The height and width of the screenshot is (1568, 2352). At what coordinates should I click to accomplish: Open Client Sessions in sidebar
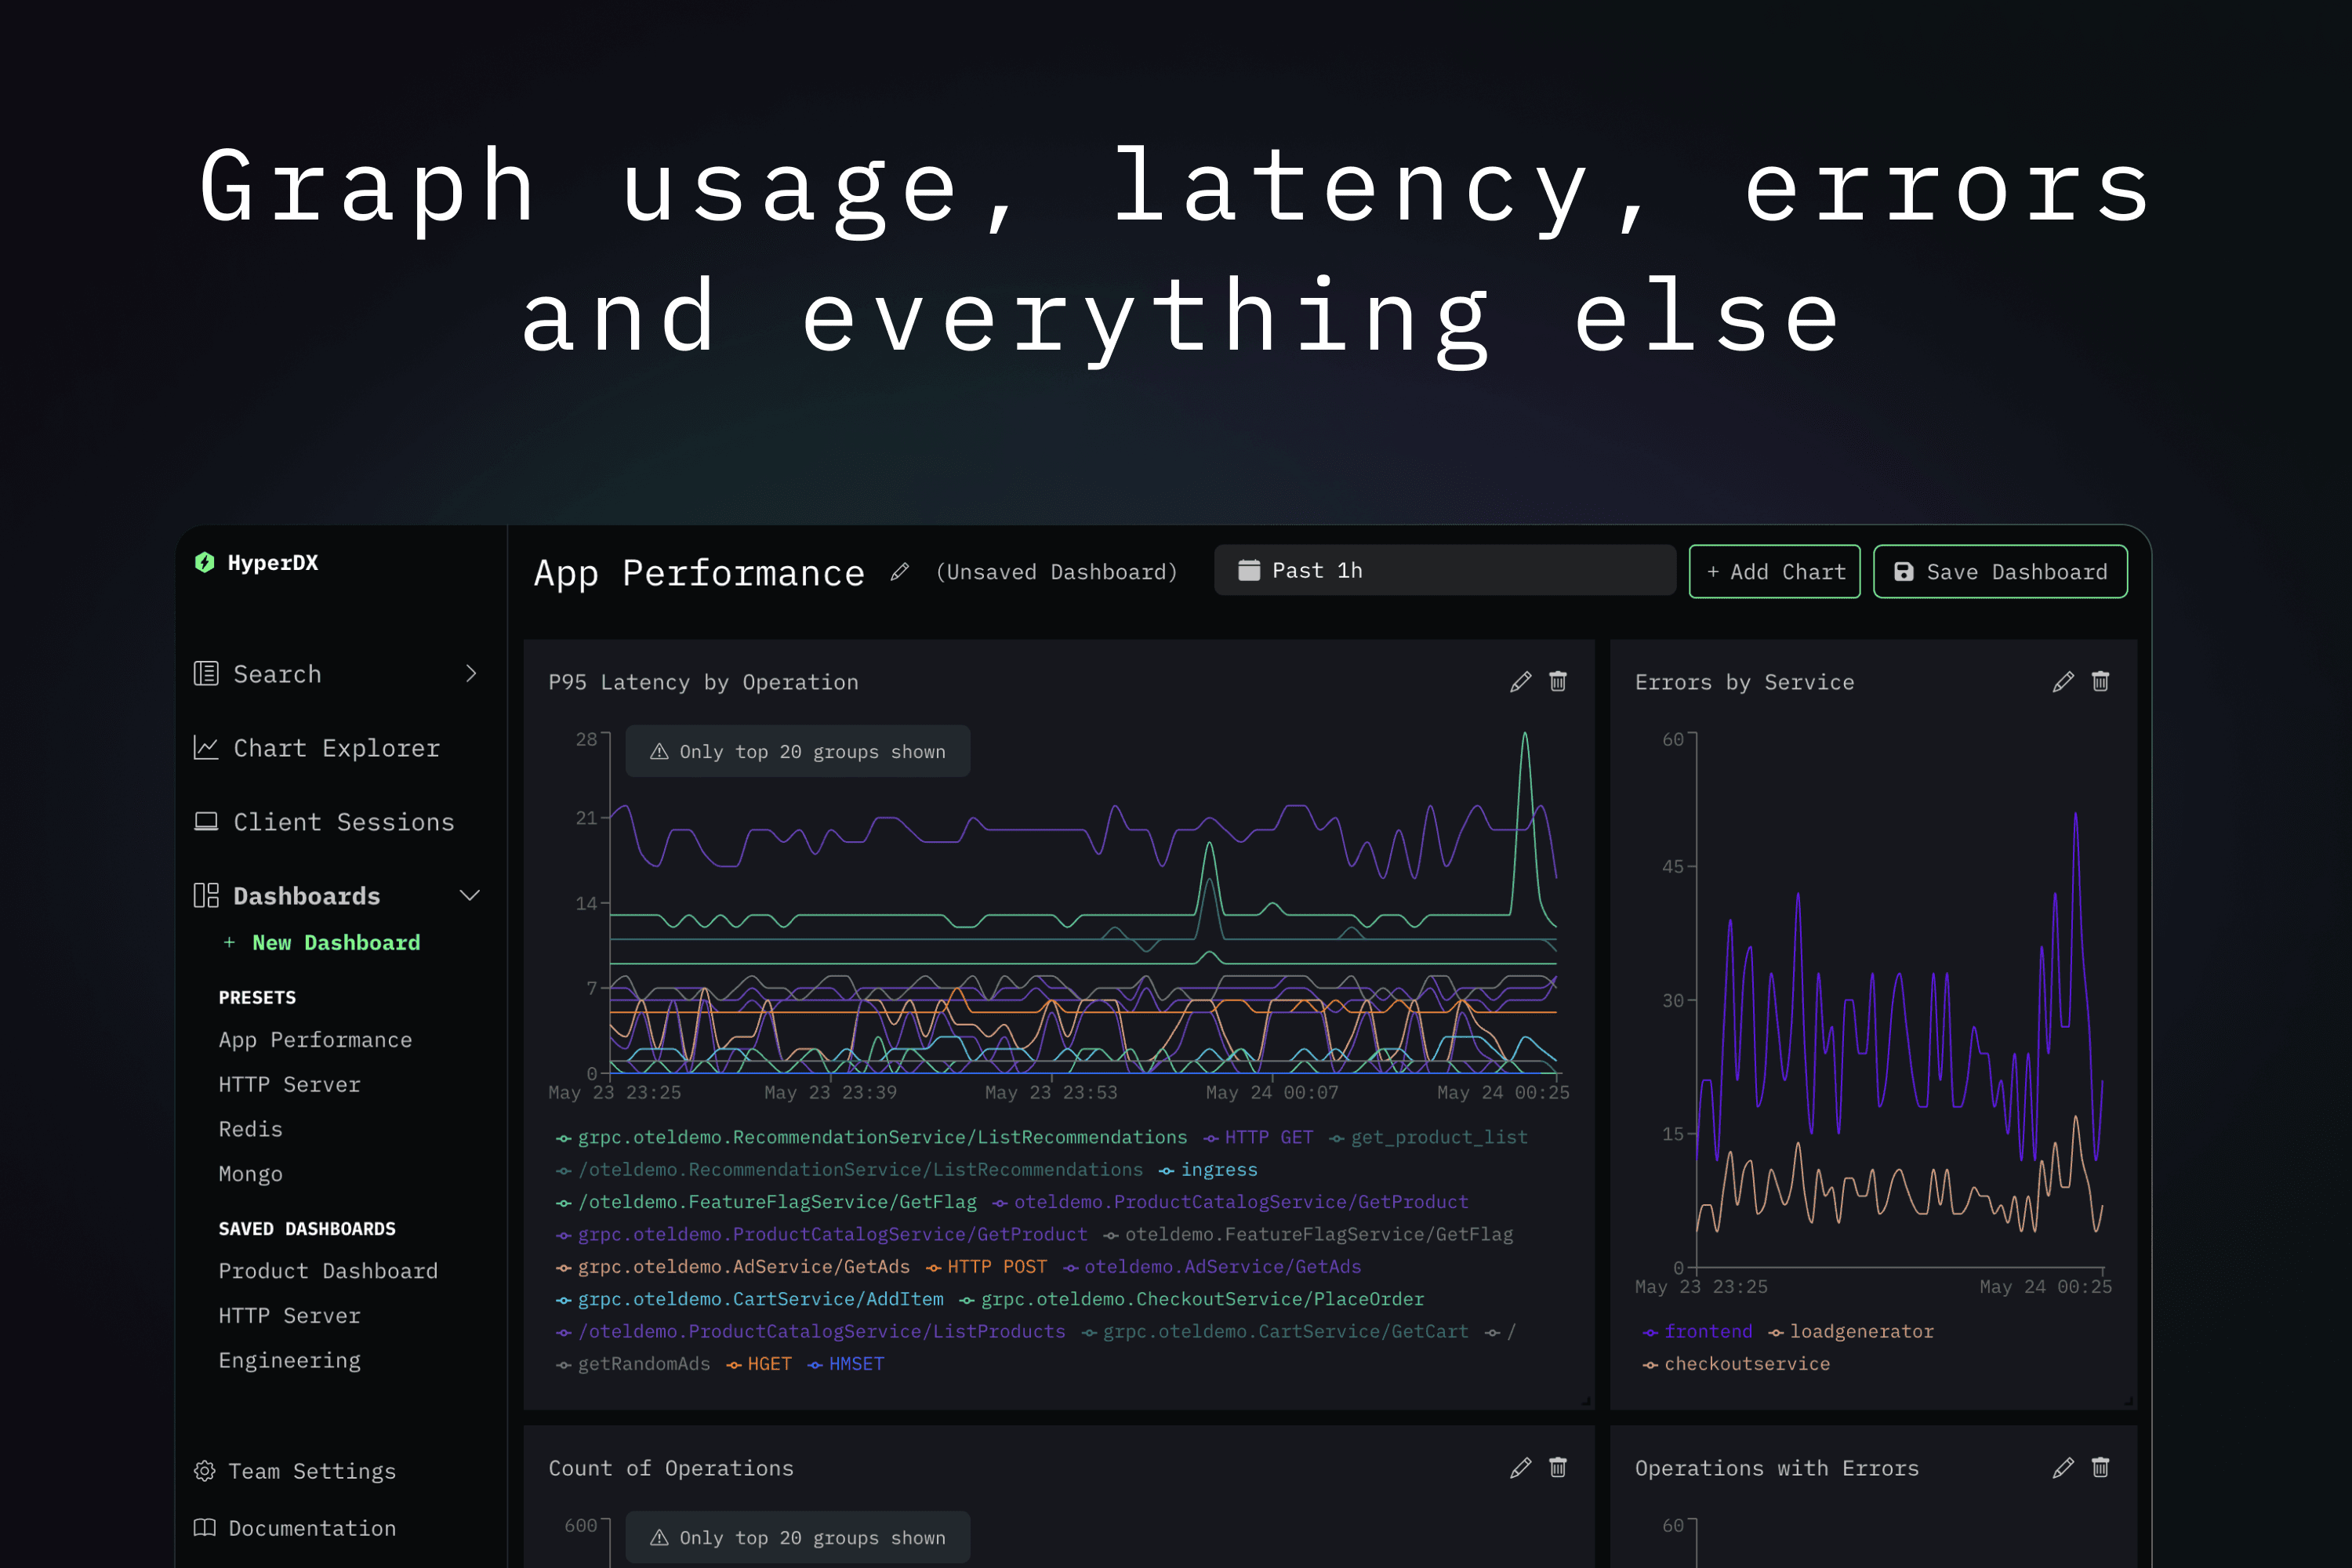[343, 822]
